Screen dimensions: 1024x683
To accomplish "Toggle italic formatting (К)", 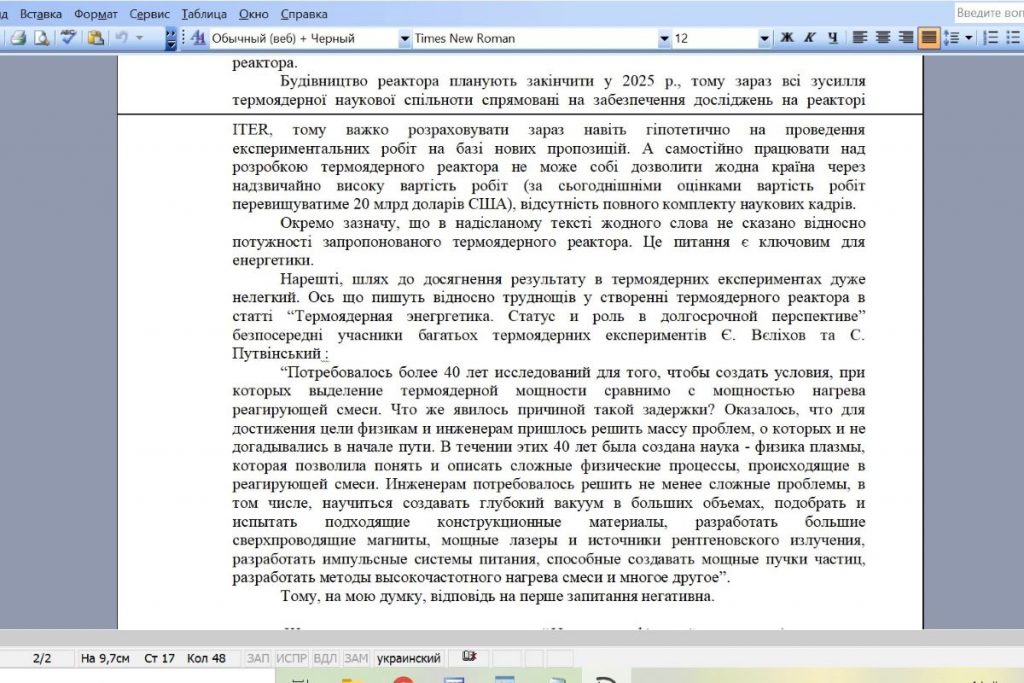I will pyautogui.click(x=810, y=38).
